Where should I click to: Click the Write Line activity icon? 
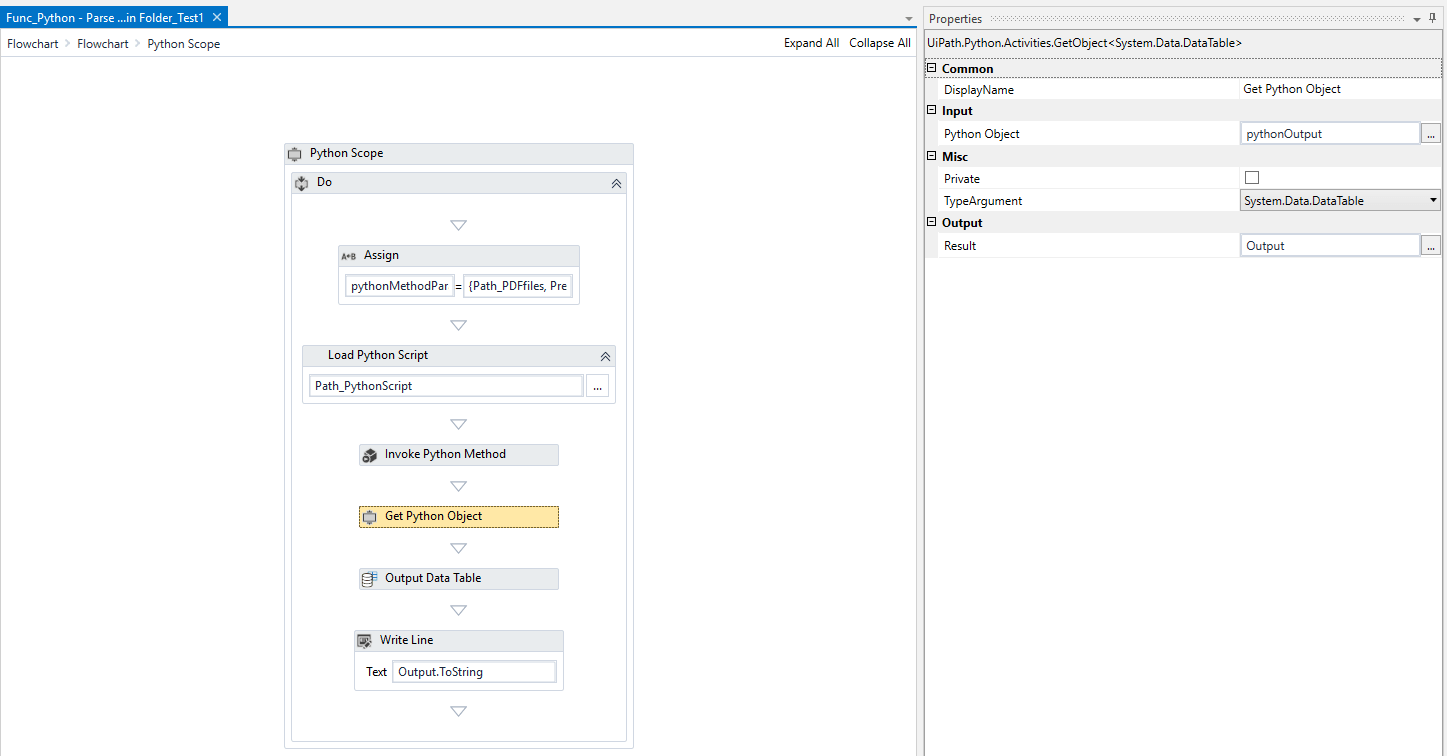(364, 640)
